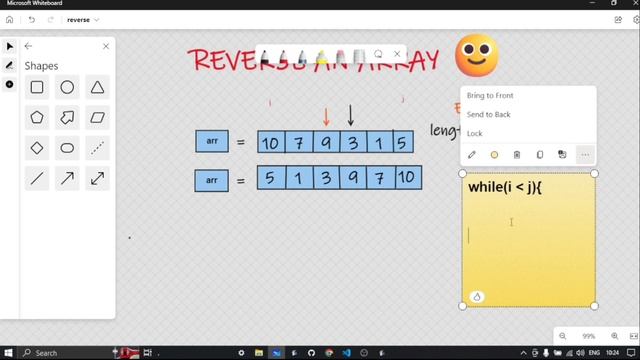The height and width of the screenshot is (360, 640).
Task: Open Visual Studio Code from taskbar
Action: [347, 353]
